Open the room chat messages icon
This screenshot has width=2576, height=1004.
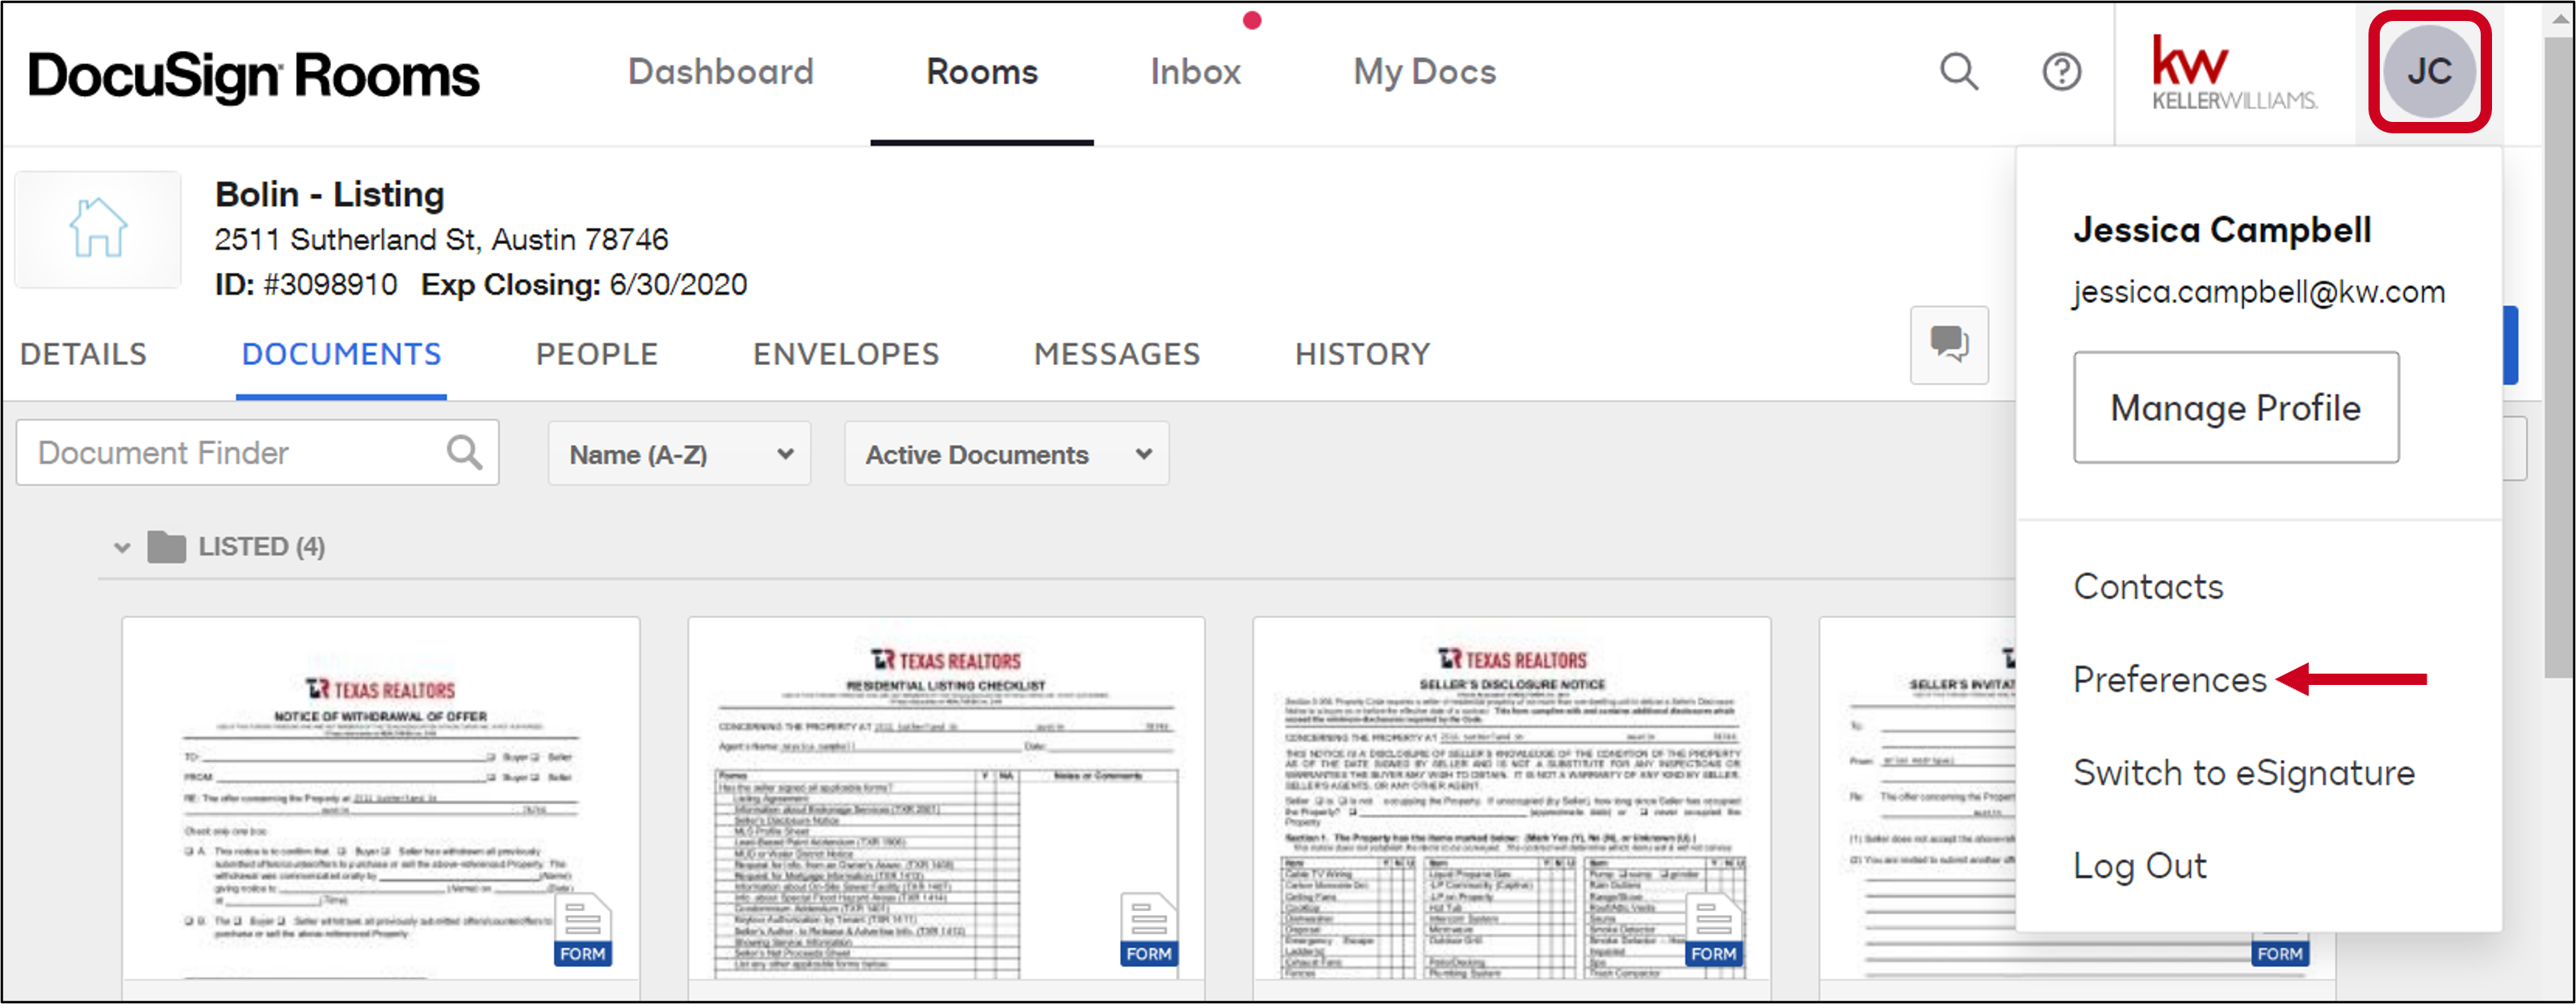click(1949, 345)
